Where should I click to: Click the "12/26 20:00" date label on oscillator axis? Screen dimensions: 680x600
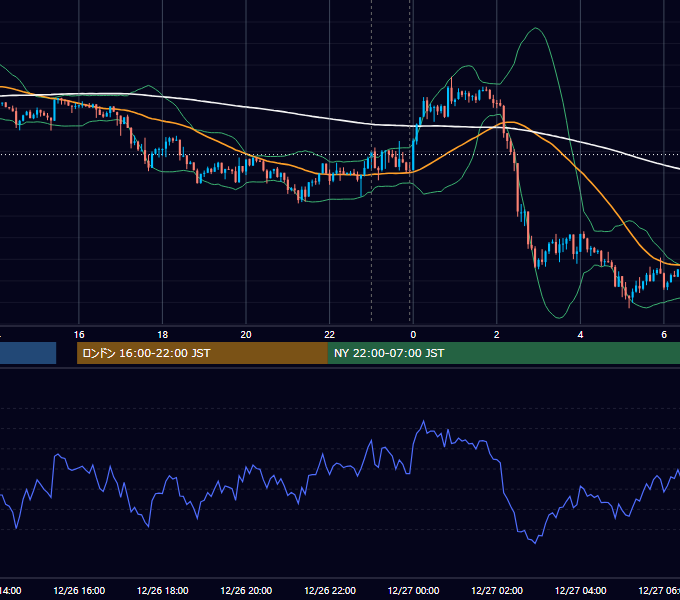point(246,590)
